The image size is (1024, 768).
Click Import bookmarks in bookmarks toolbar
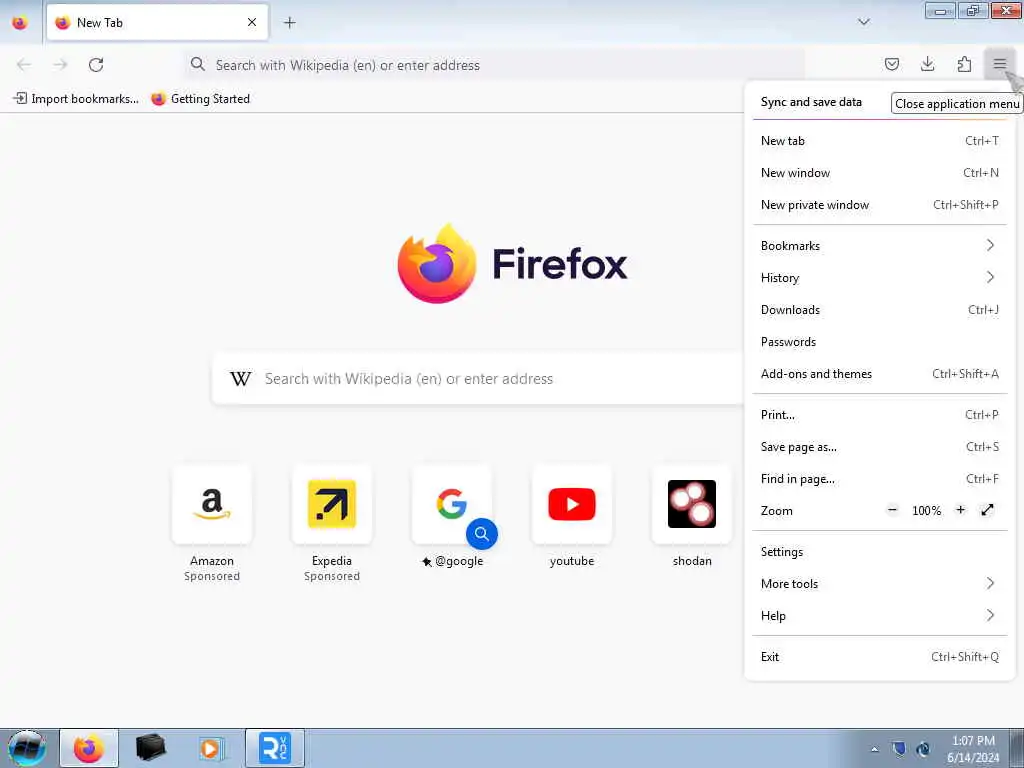76,99
